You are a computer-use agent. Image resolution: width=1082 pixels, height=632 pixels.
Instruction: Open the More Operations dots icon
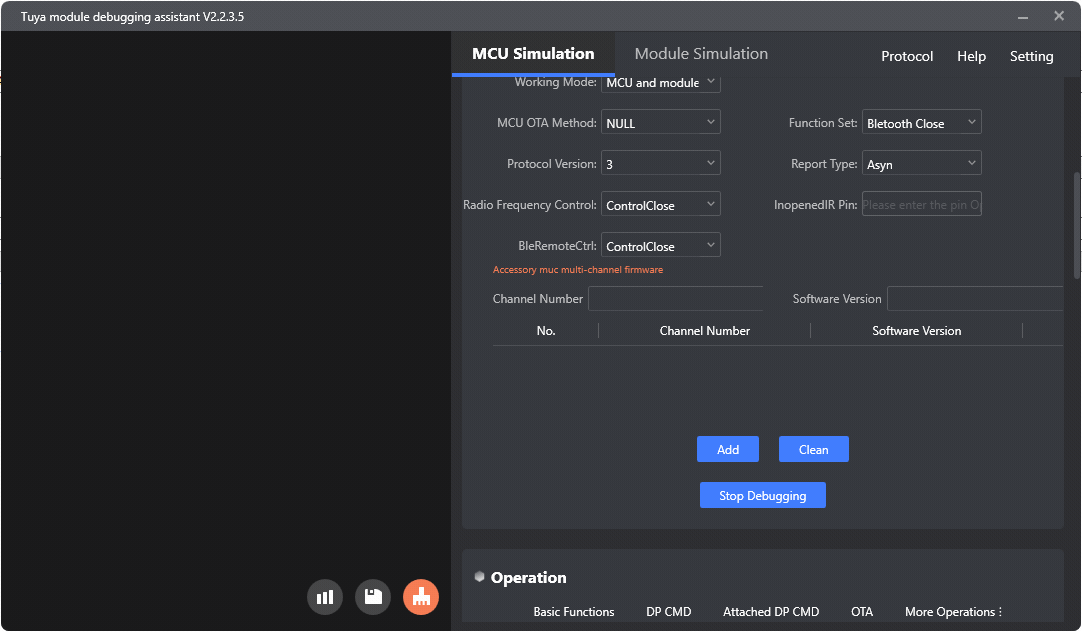click(x=1000, y=612)
